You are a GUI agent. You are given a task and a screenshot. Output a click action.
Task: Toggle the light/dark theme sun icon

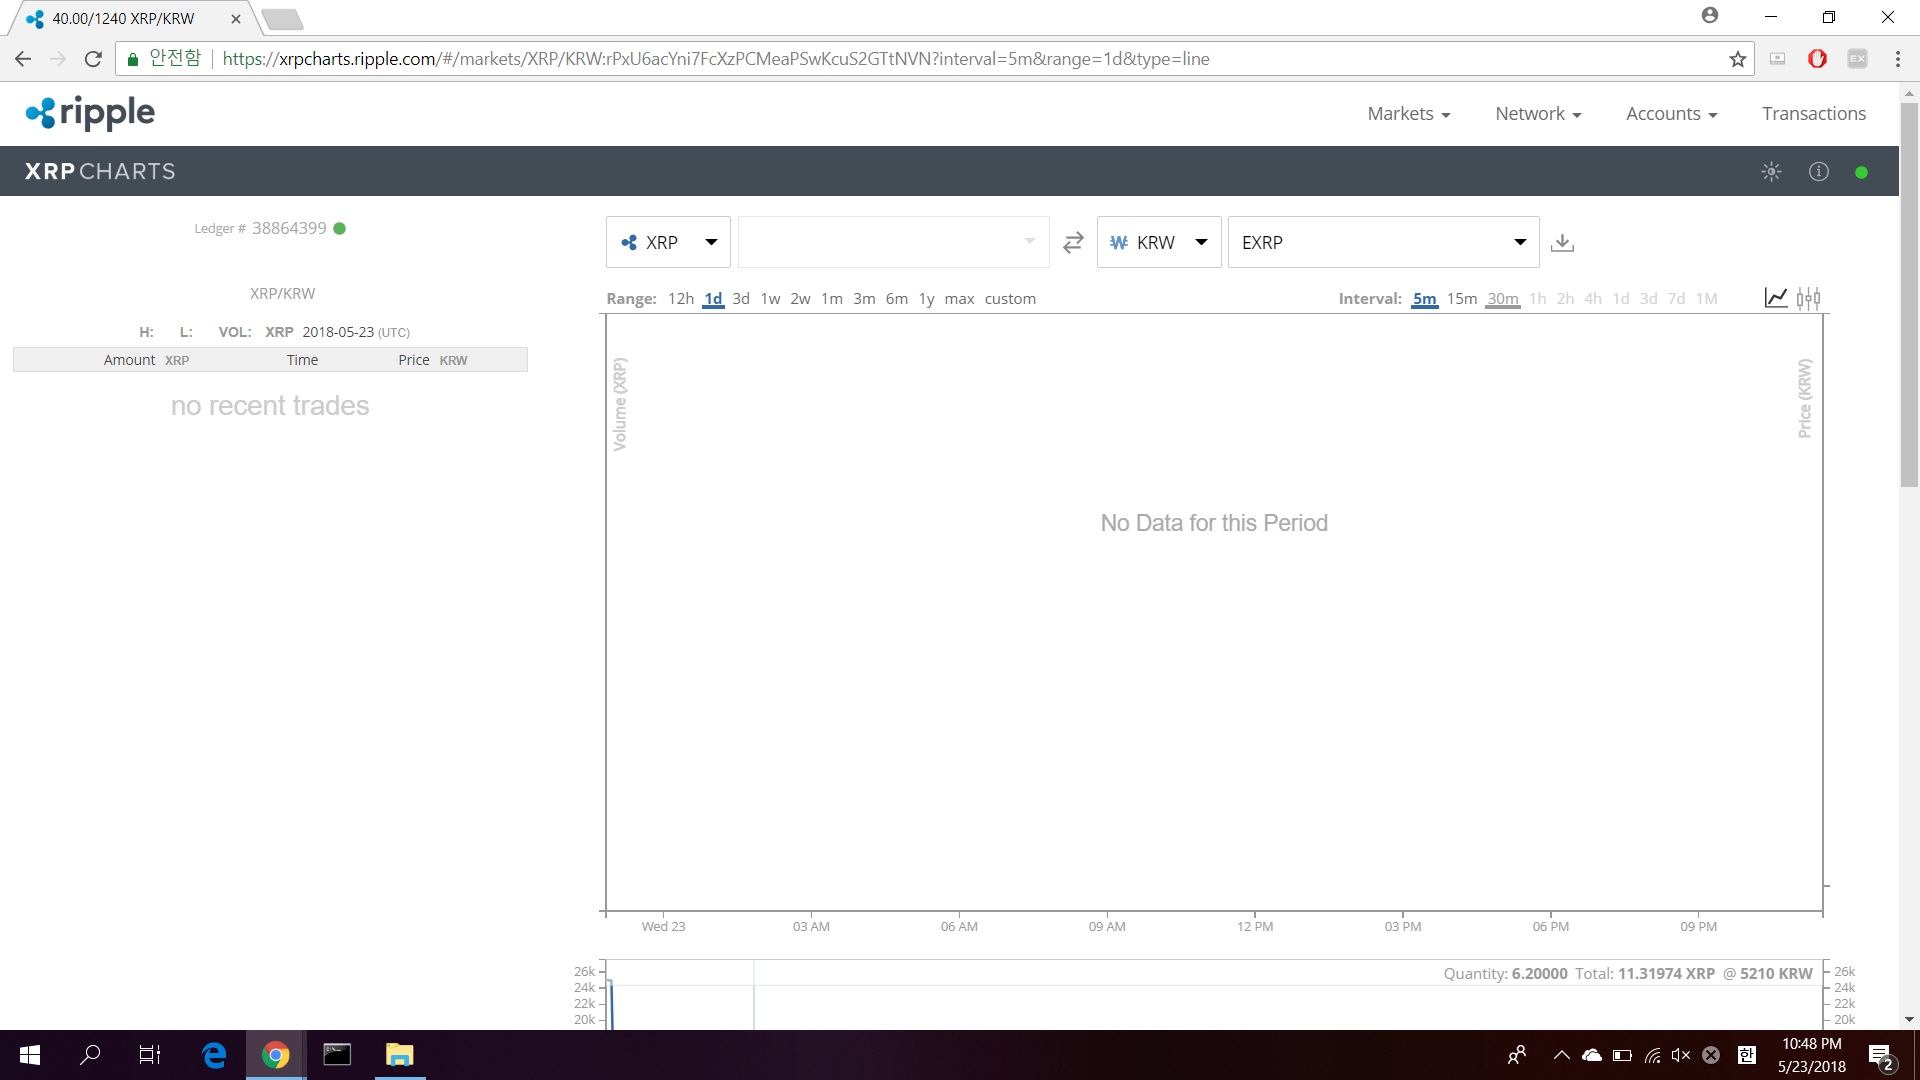pos(1771,172)
